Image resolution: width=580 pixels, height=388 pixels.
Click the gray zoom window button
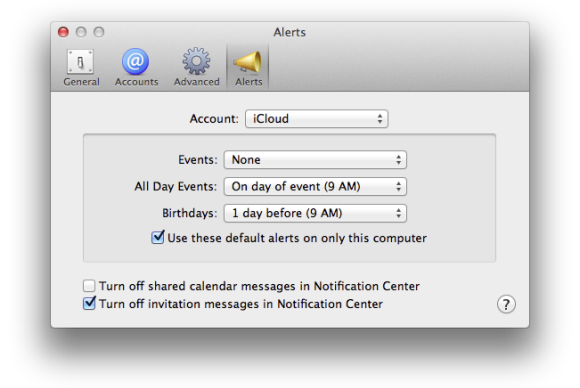[99, 32]
